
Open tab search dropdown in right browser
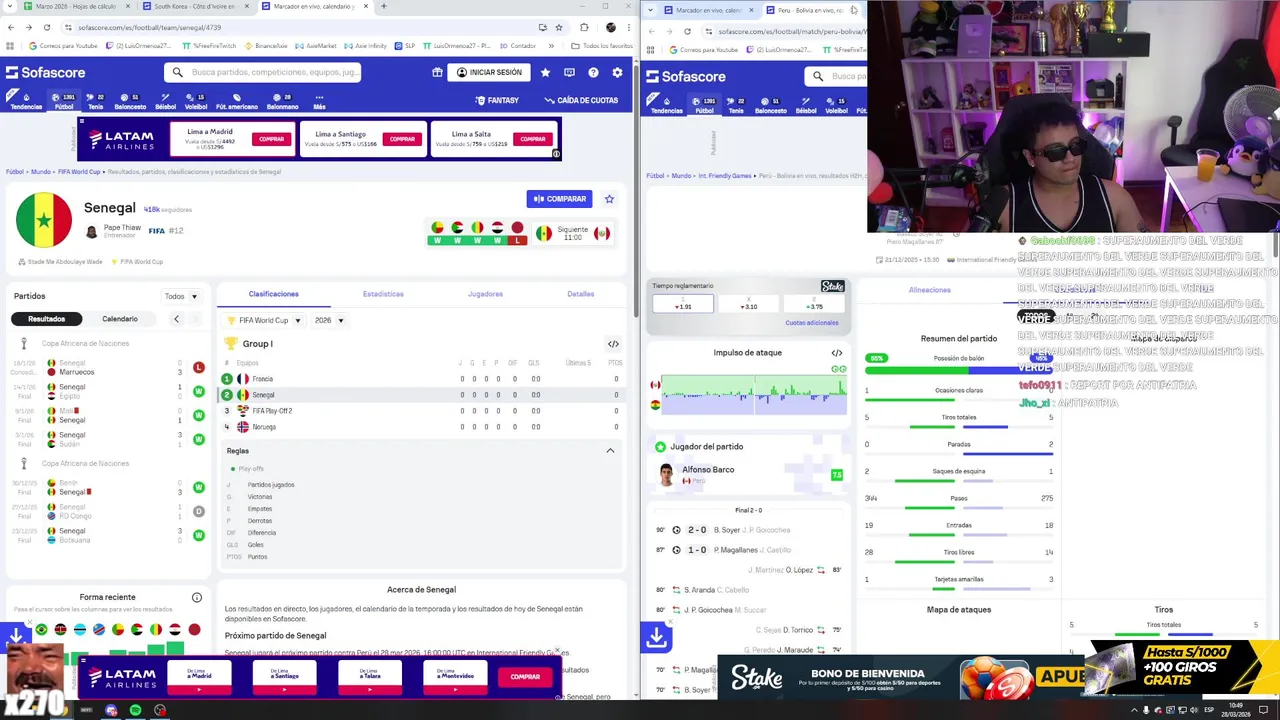click(x=651, y=10)
